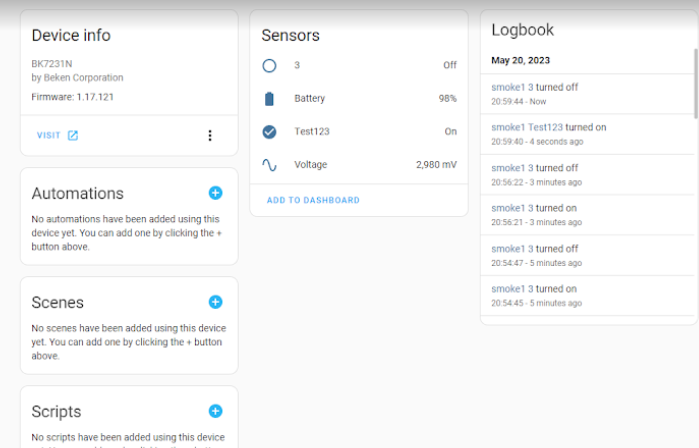Click smoke1 3 link in the 20:54:45 logbook entry
Viewport: 699px width, 448px height.
click(512, 289)
